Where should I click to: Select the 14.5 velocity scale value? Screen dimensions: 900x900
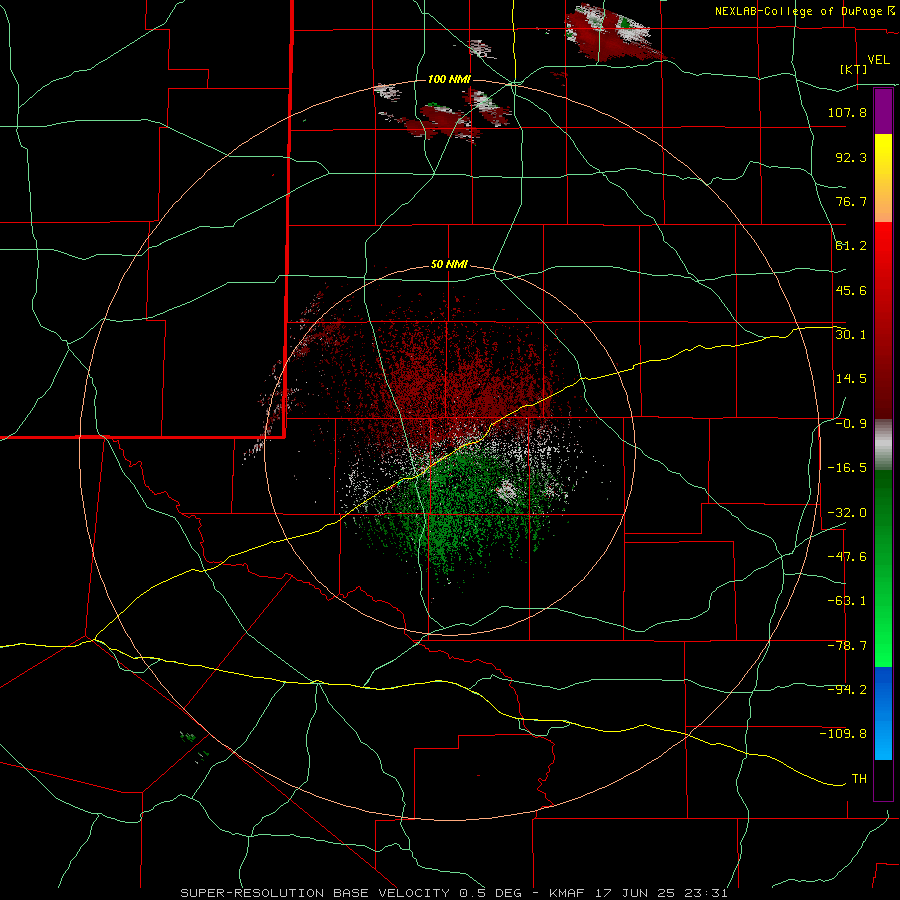[851, 379]
